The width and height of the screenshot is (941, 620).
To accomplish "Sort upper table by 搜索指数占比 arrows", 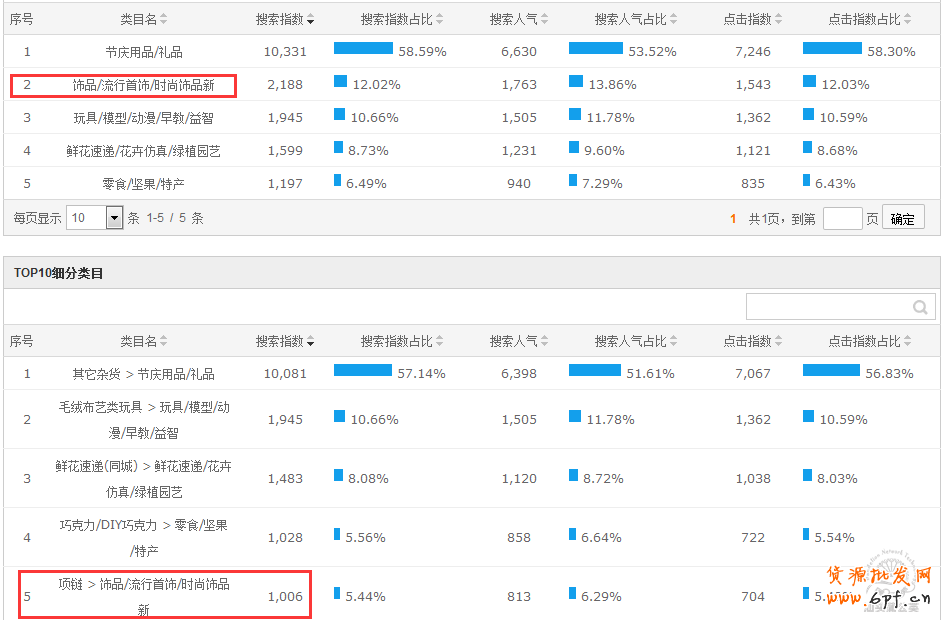I will 440,20.
